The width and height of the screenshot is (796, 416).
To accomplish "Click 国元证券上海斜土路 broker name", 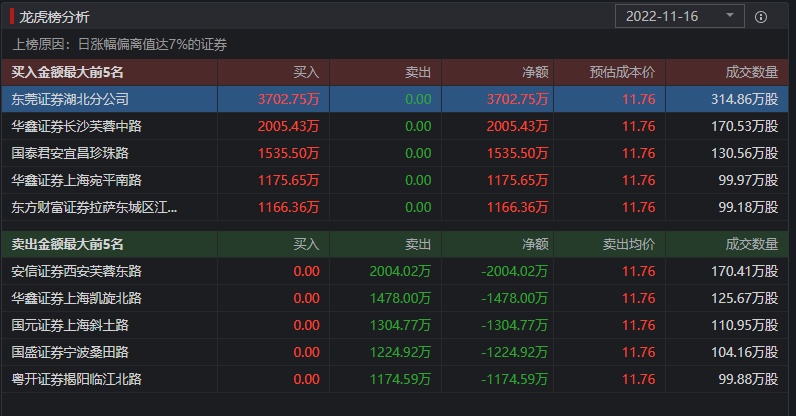I will 70,325.
